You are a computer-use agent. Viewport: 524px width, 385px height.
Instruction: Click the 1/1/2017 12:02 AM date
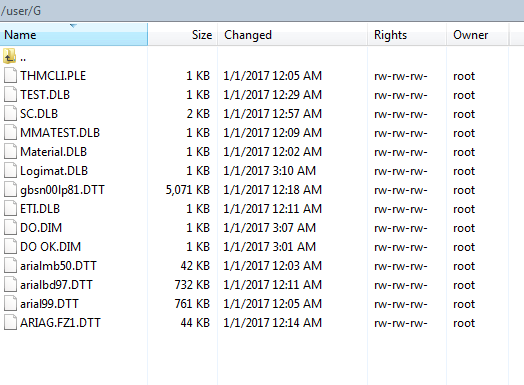(x=273, y=152)
